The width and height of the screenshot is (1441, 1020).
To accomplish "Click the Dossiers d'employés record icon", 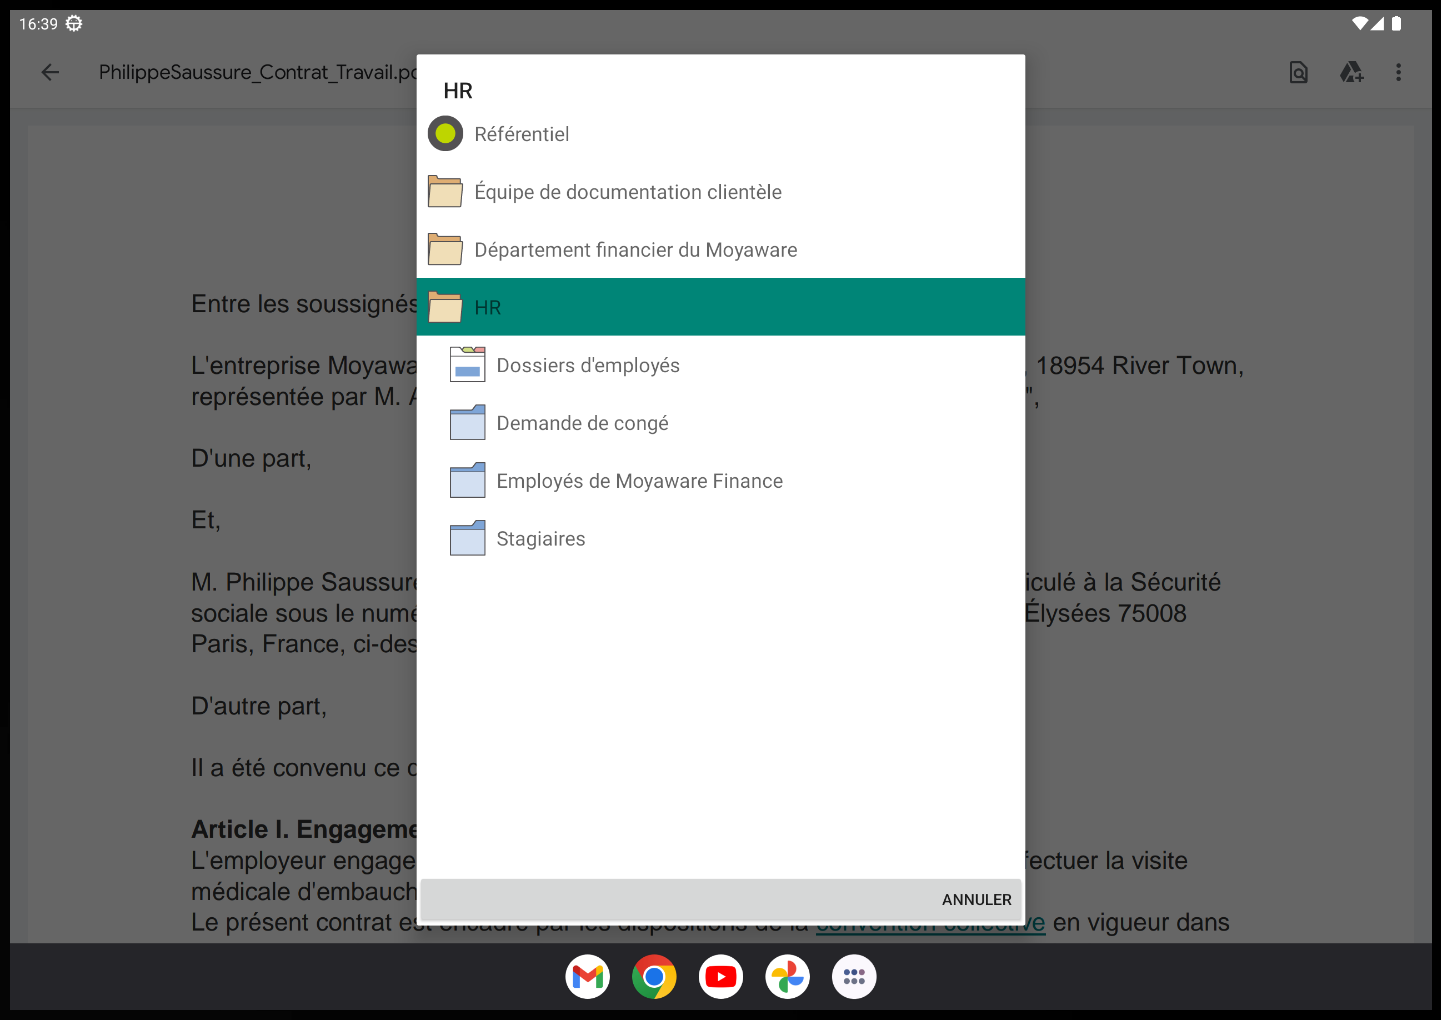I will click(x=467, y=365).
